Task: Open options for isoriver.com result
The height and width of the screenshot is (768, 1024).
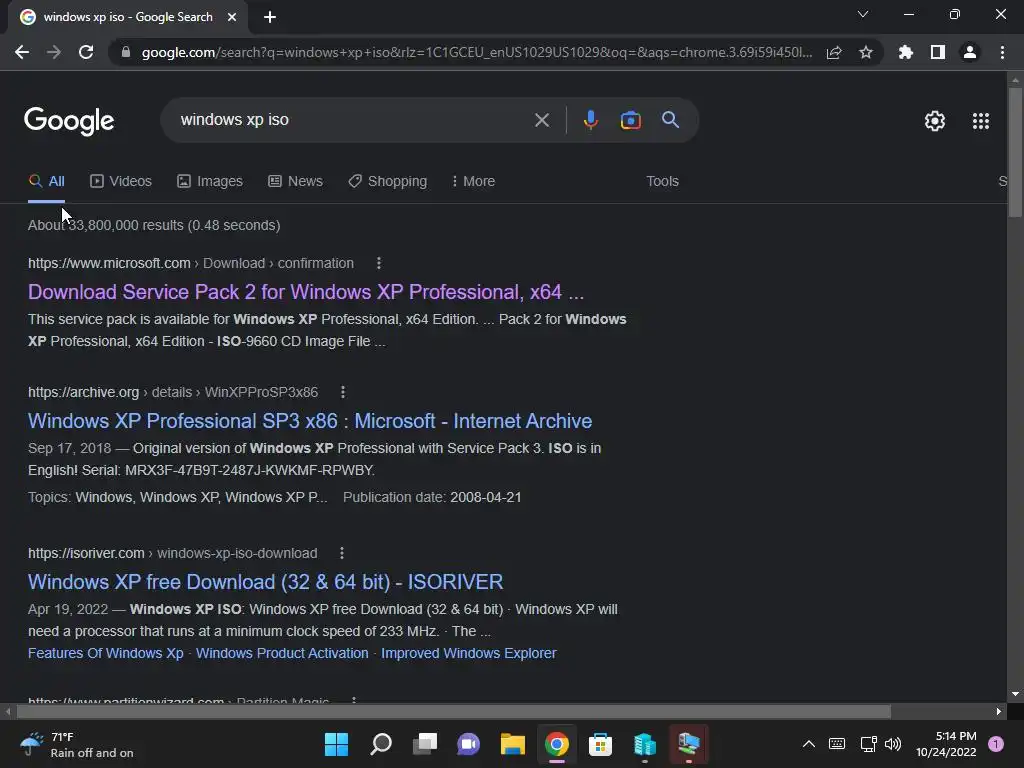Action: (x=342, y=553)
